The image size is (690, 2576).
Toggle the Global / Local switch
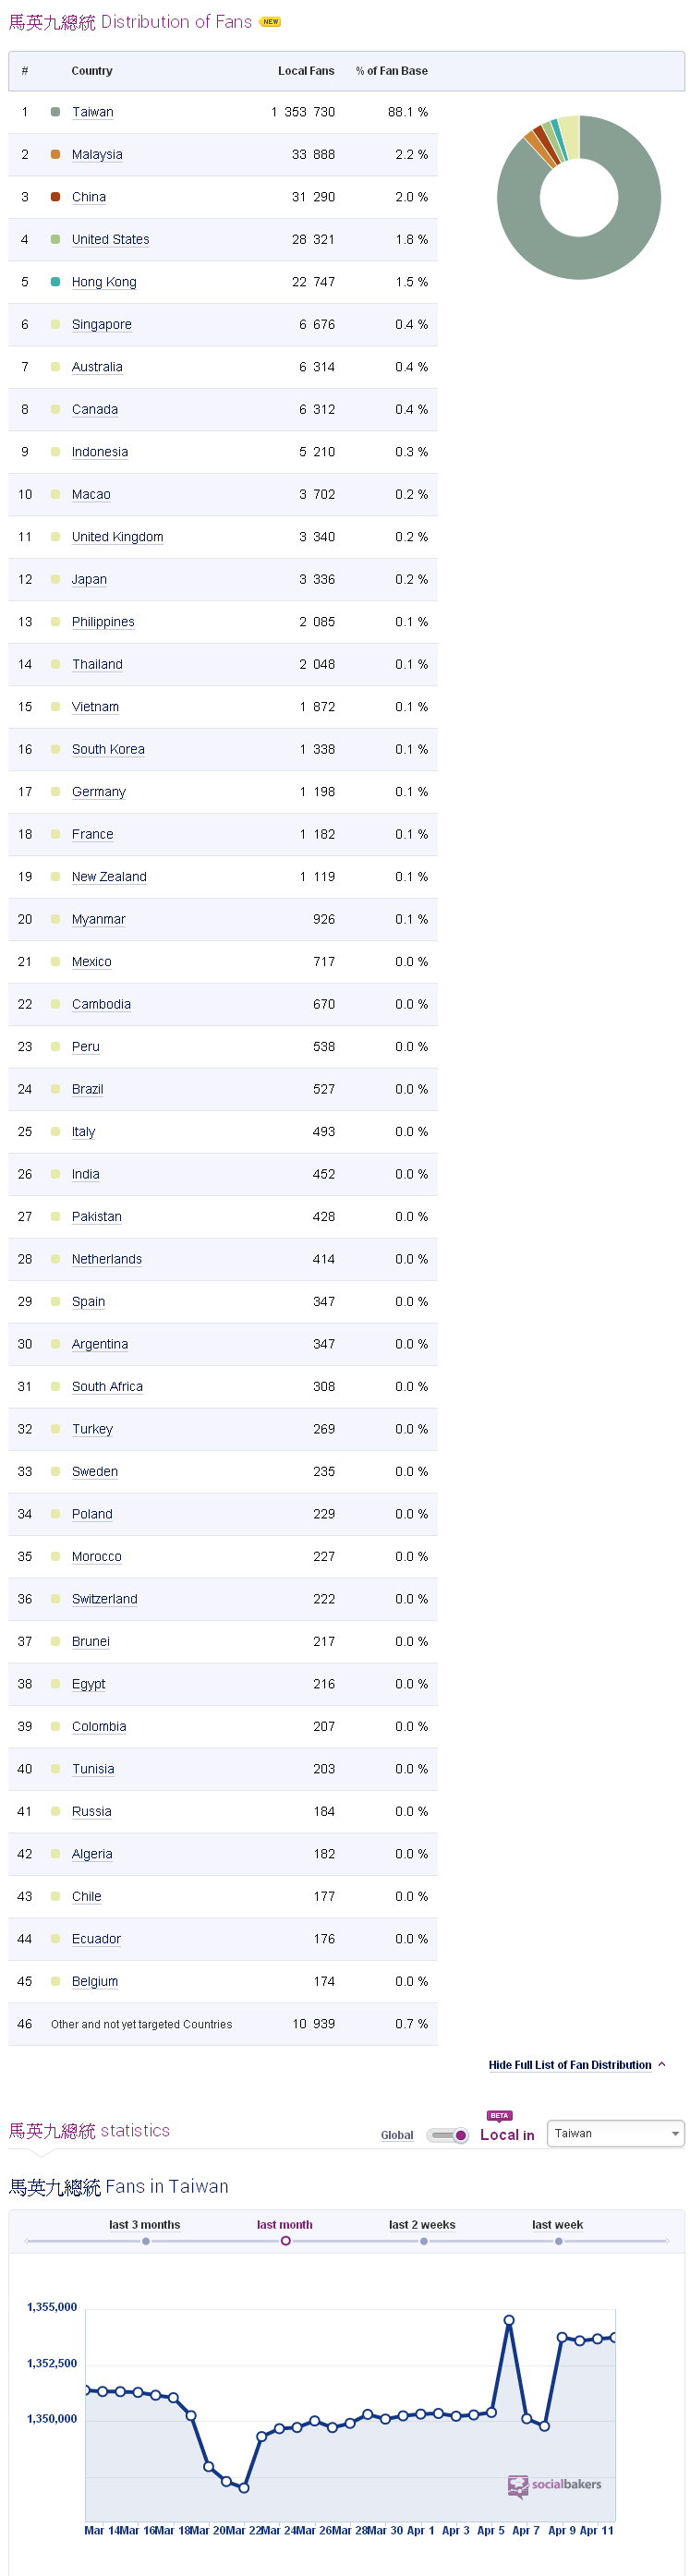pos(447,2135)
